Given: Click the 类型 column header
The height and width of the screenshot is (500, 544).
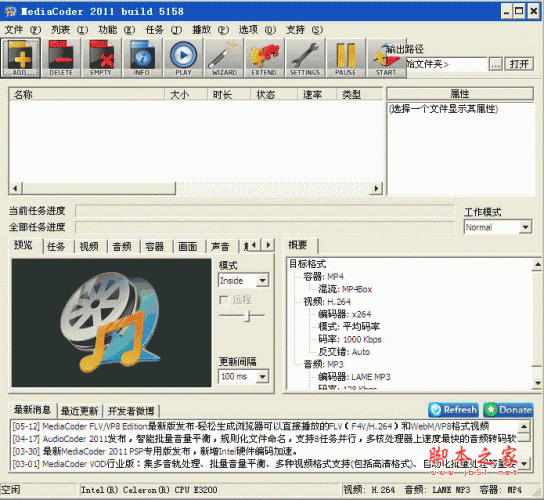Looking at the screenshot, I should click(359, 94).
